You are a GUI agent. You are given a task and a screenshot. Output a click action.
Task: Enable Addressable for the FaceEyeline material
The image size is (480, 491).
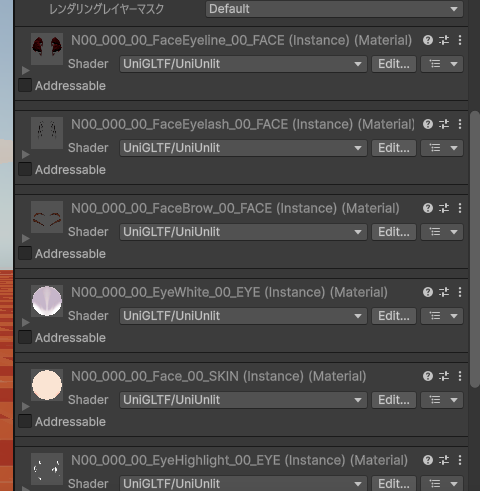(x=25, y=85)
